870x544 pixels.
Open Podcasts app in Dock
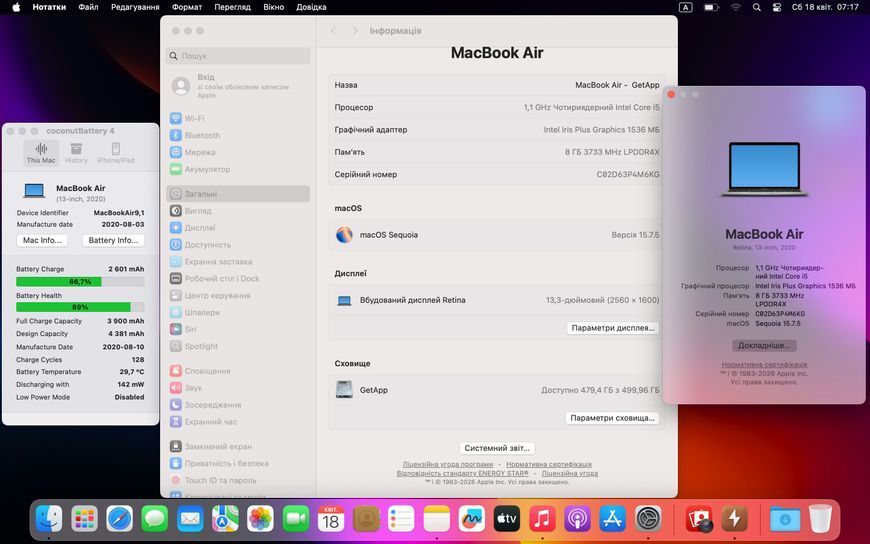click(578, 519)
